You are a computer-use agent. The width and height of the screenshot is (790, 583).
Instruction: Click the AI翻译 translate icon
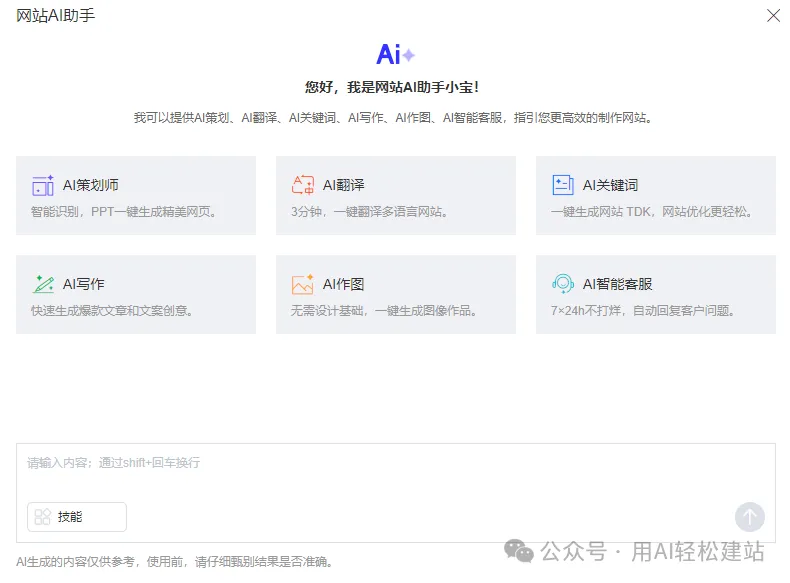[x=303, y=185]
